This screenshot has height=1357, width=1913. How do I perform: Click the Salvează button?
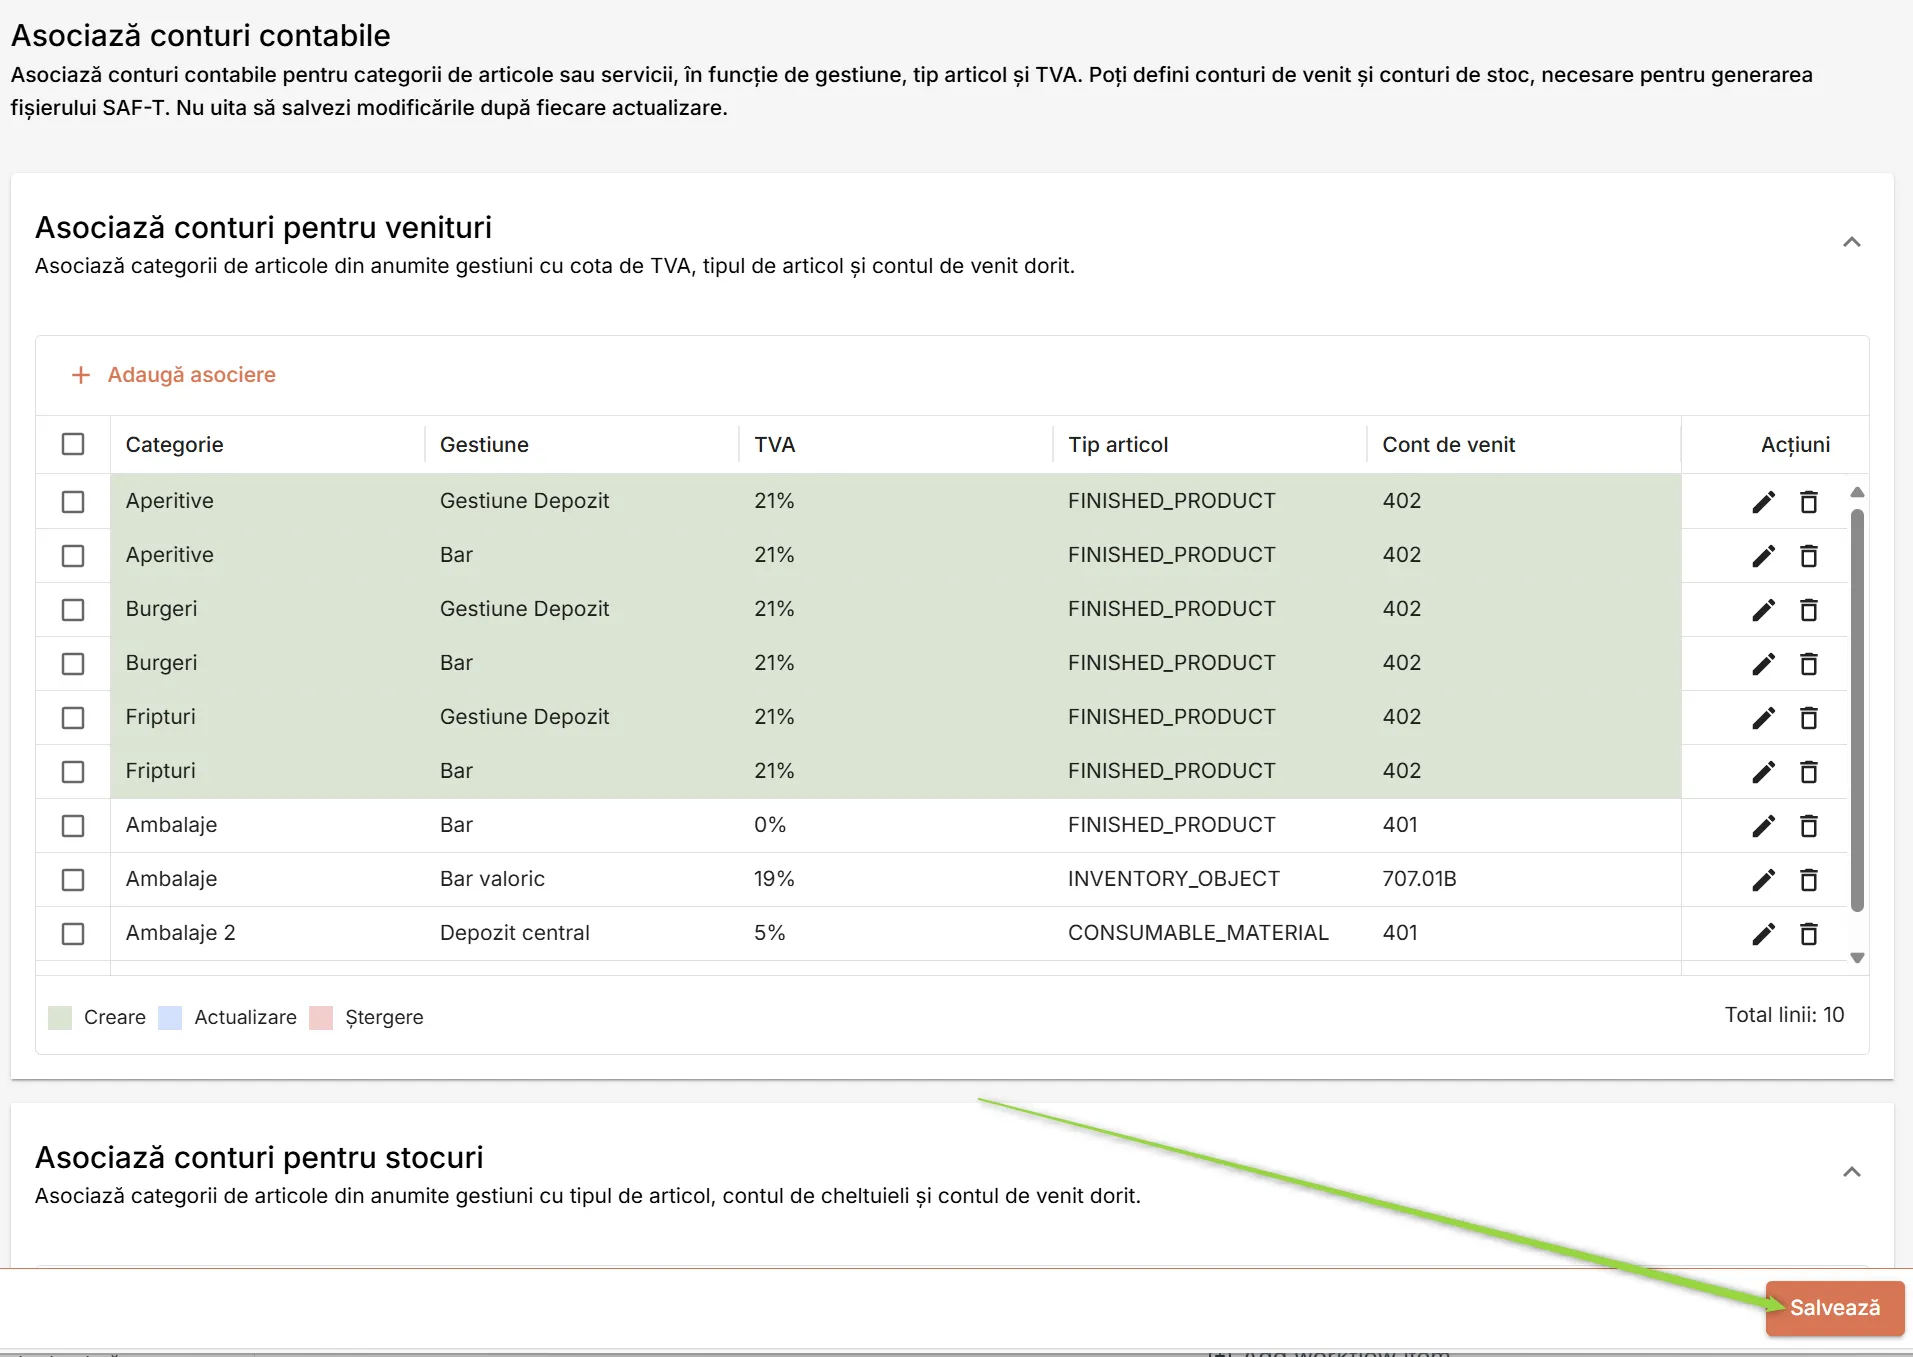tap(1835, 1308)
